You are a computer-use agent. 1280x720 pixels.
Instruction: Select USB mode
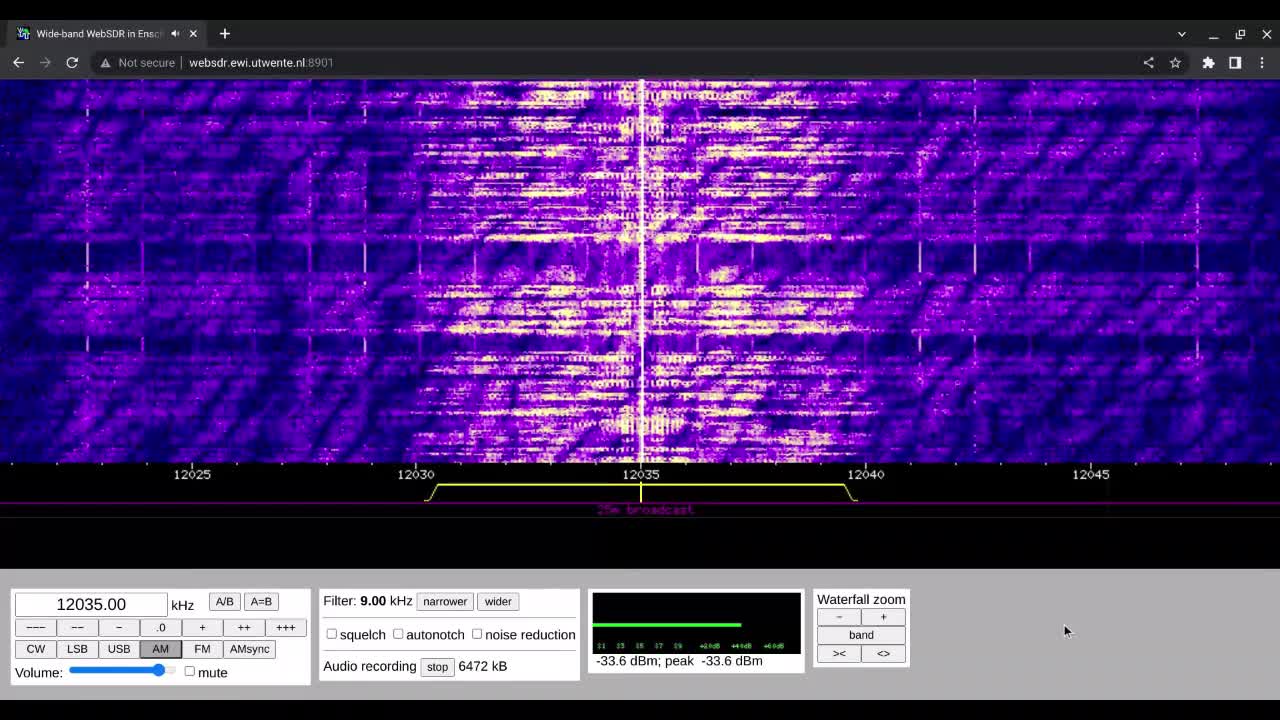[x=118, y=649]
